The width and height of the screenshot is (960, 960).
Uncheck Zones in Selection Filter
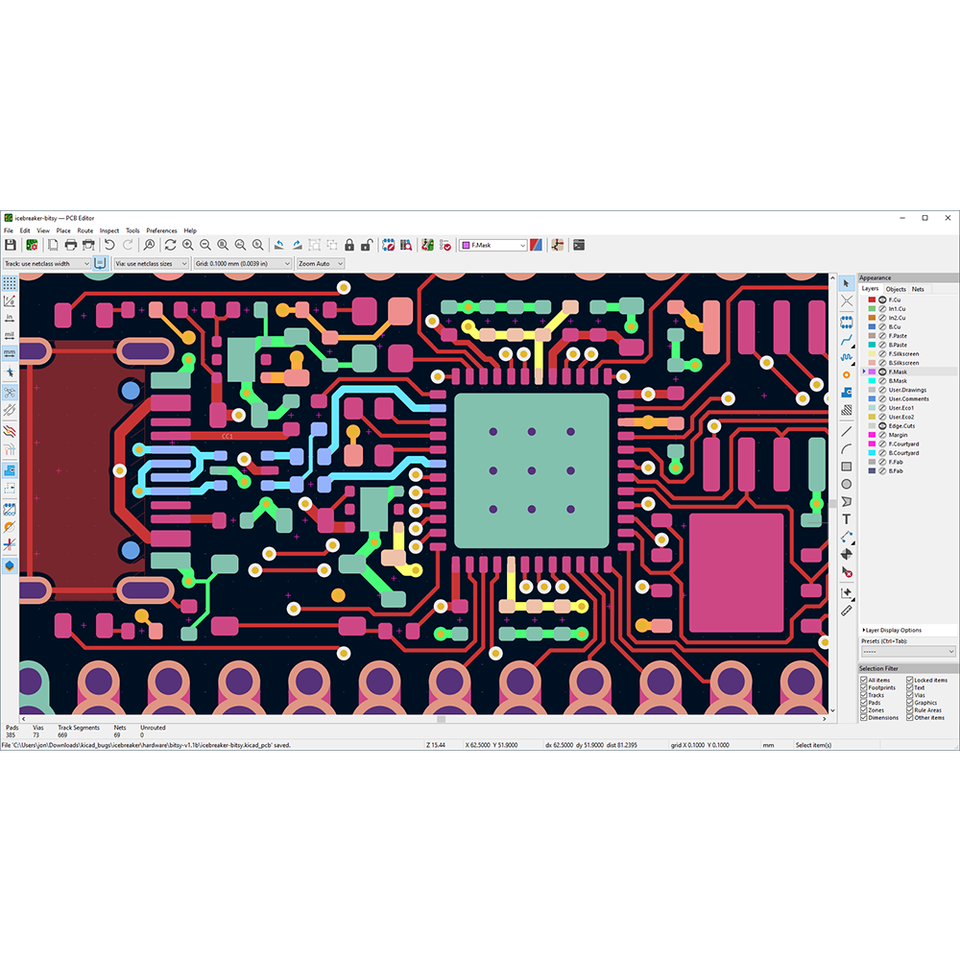click(x=864, y=710)
